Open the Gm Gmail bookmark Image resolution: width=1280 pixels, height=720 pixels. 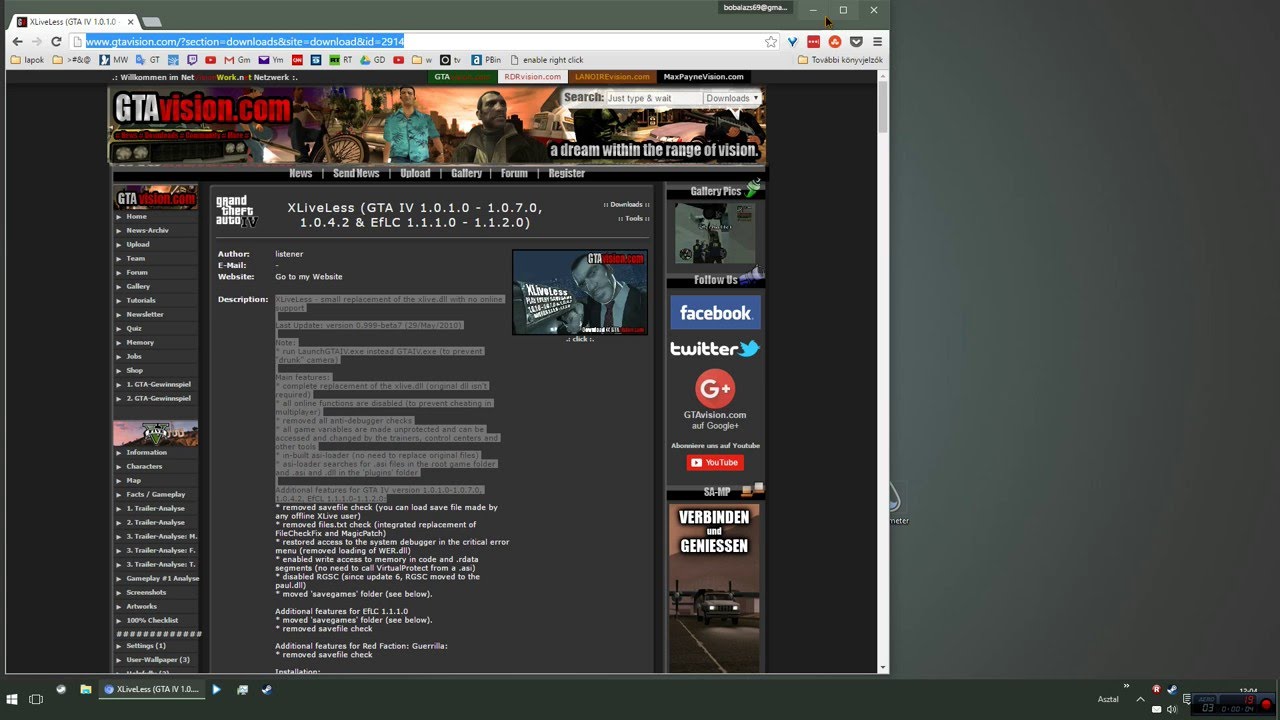236,60
